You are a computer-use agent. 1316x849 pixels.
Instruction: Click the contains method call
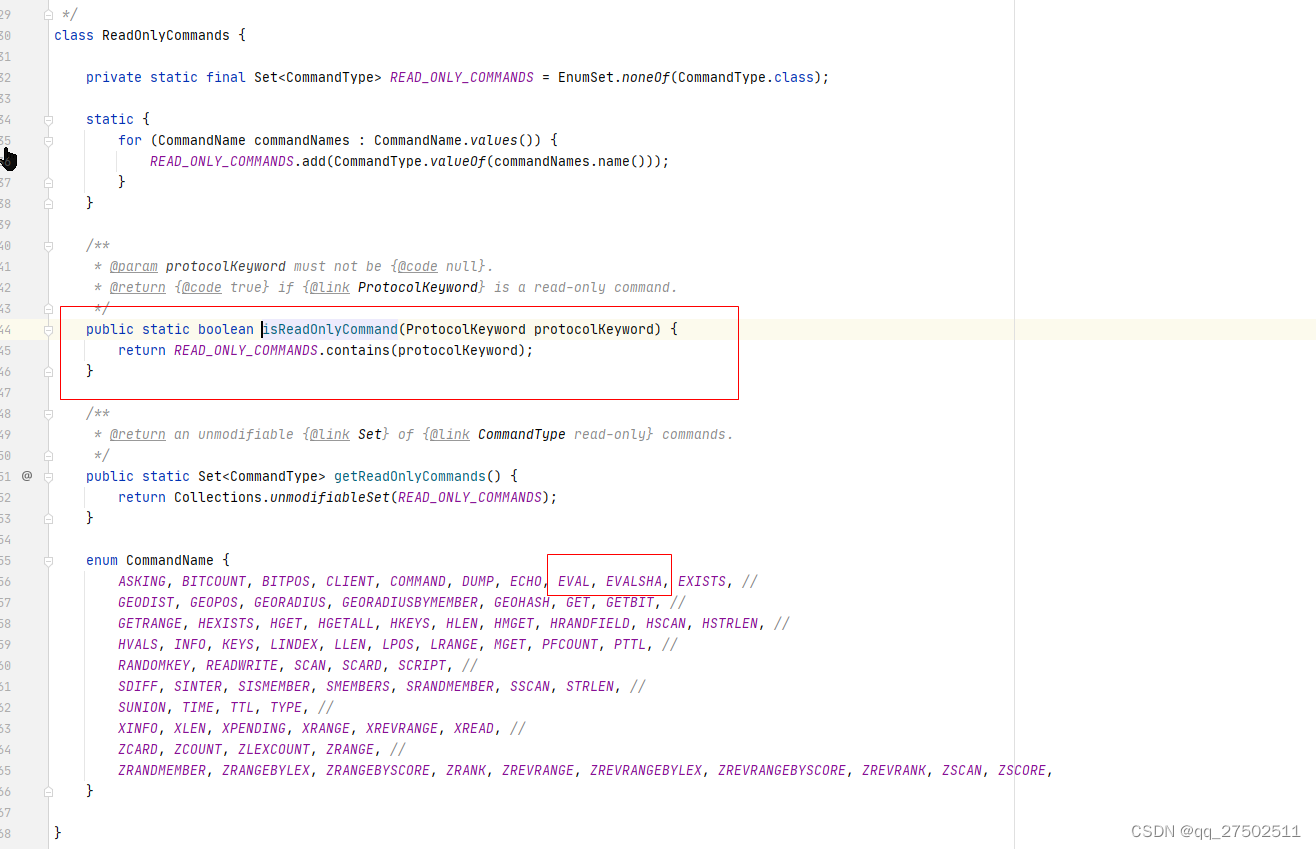click(358, 350)
